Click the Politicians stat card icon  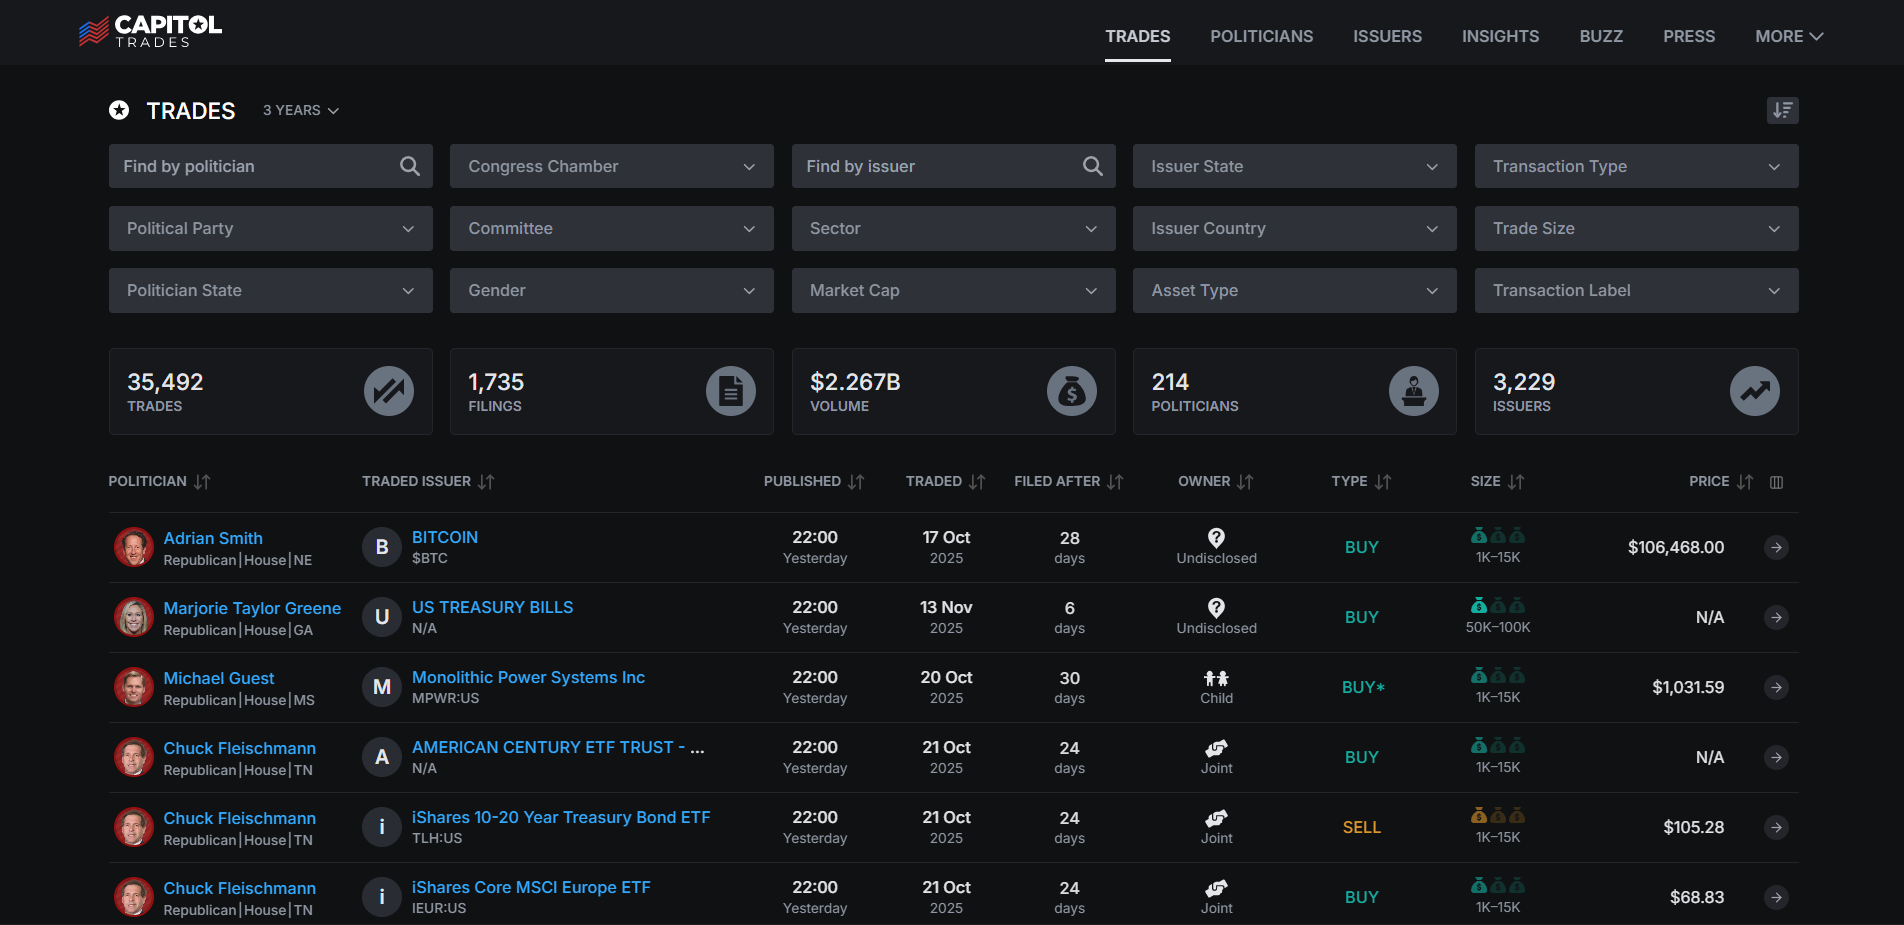coord(1413,391)
